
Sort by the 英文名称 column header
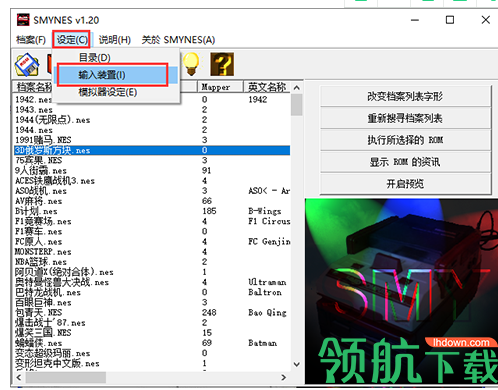pyautogui.click(x=267, y=87)
